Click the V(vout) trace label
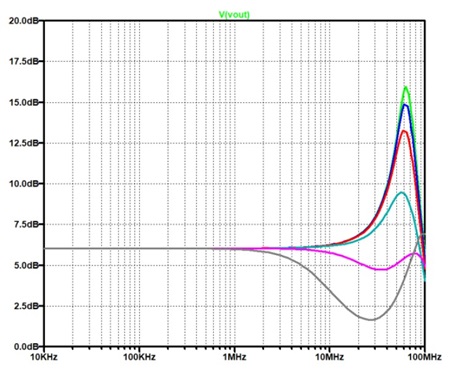Image resolution: width=450 pixels, height=369 pixels. point(234,14)
